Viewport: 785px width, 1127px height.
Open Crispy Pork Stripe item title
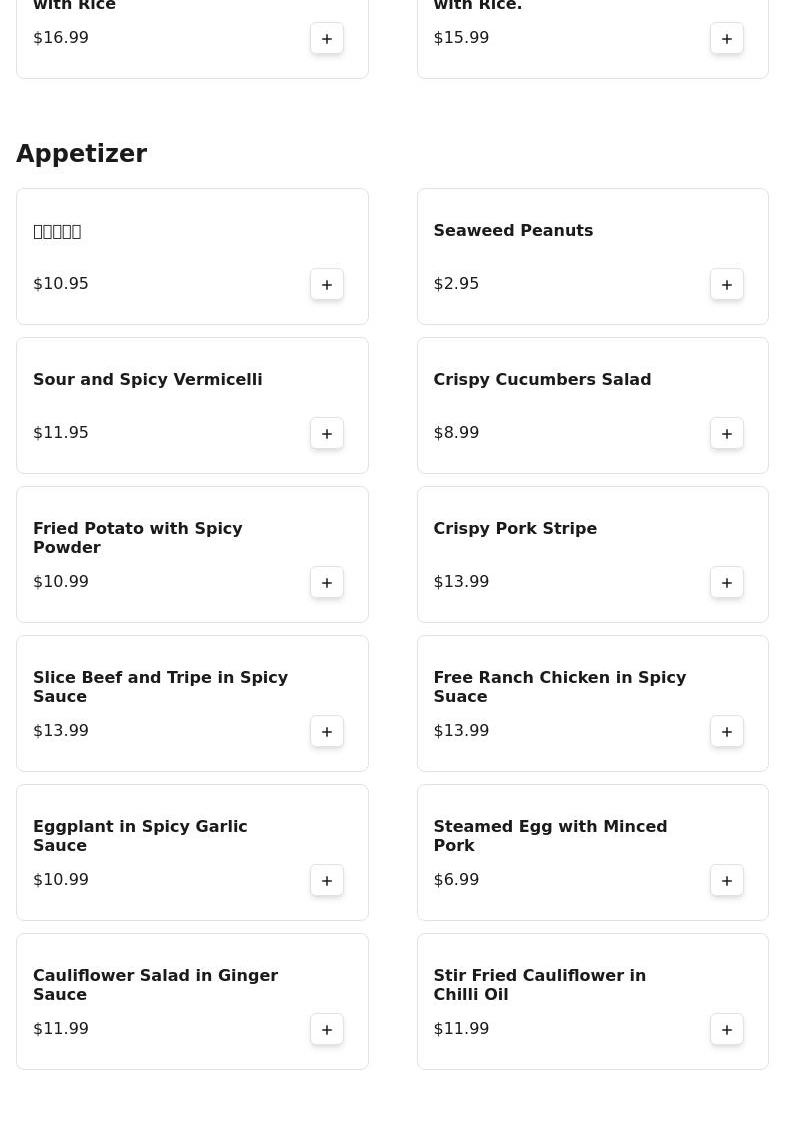coord(515,529)
